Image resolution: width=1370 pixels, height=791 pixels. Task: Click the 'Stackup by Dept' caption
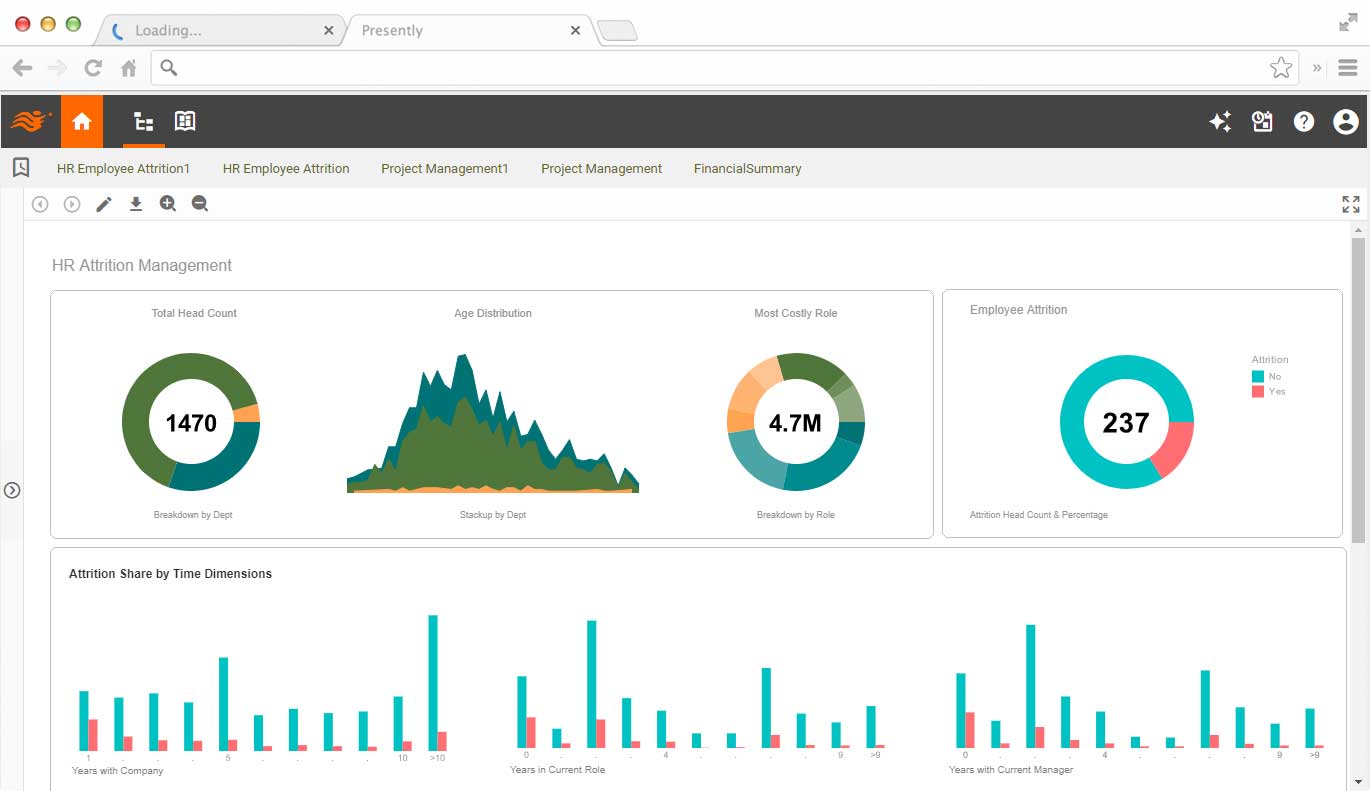pyautogui.click(x=493, y=515)
